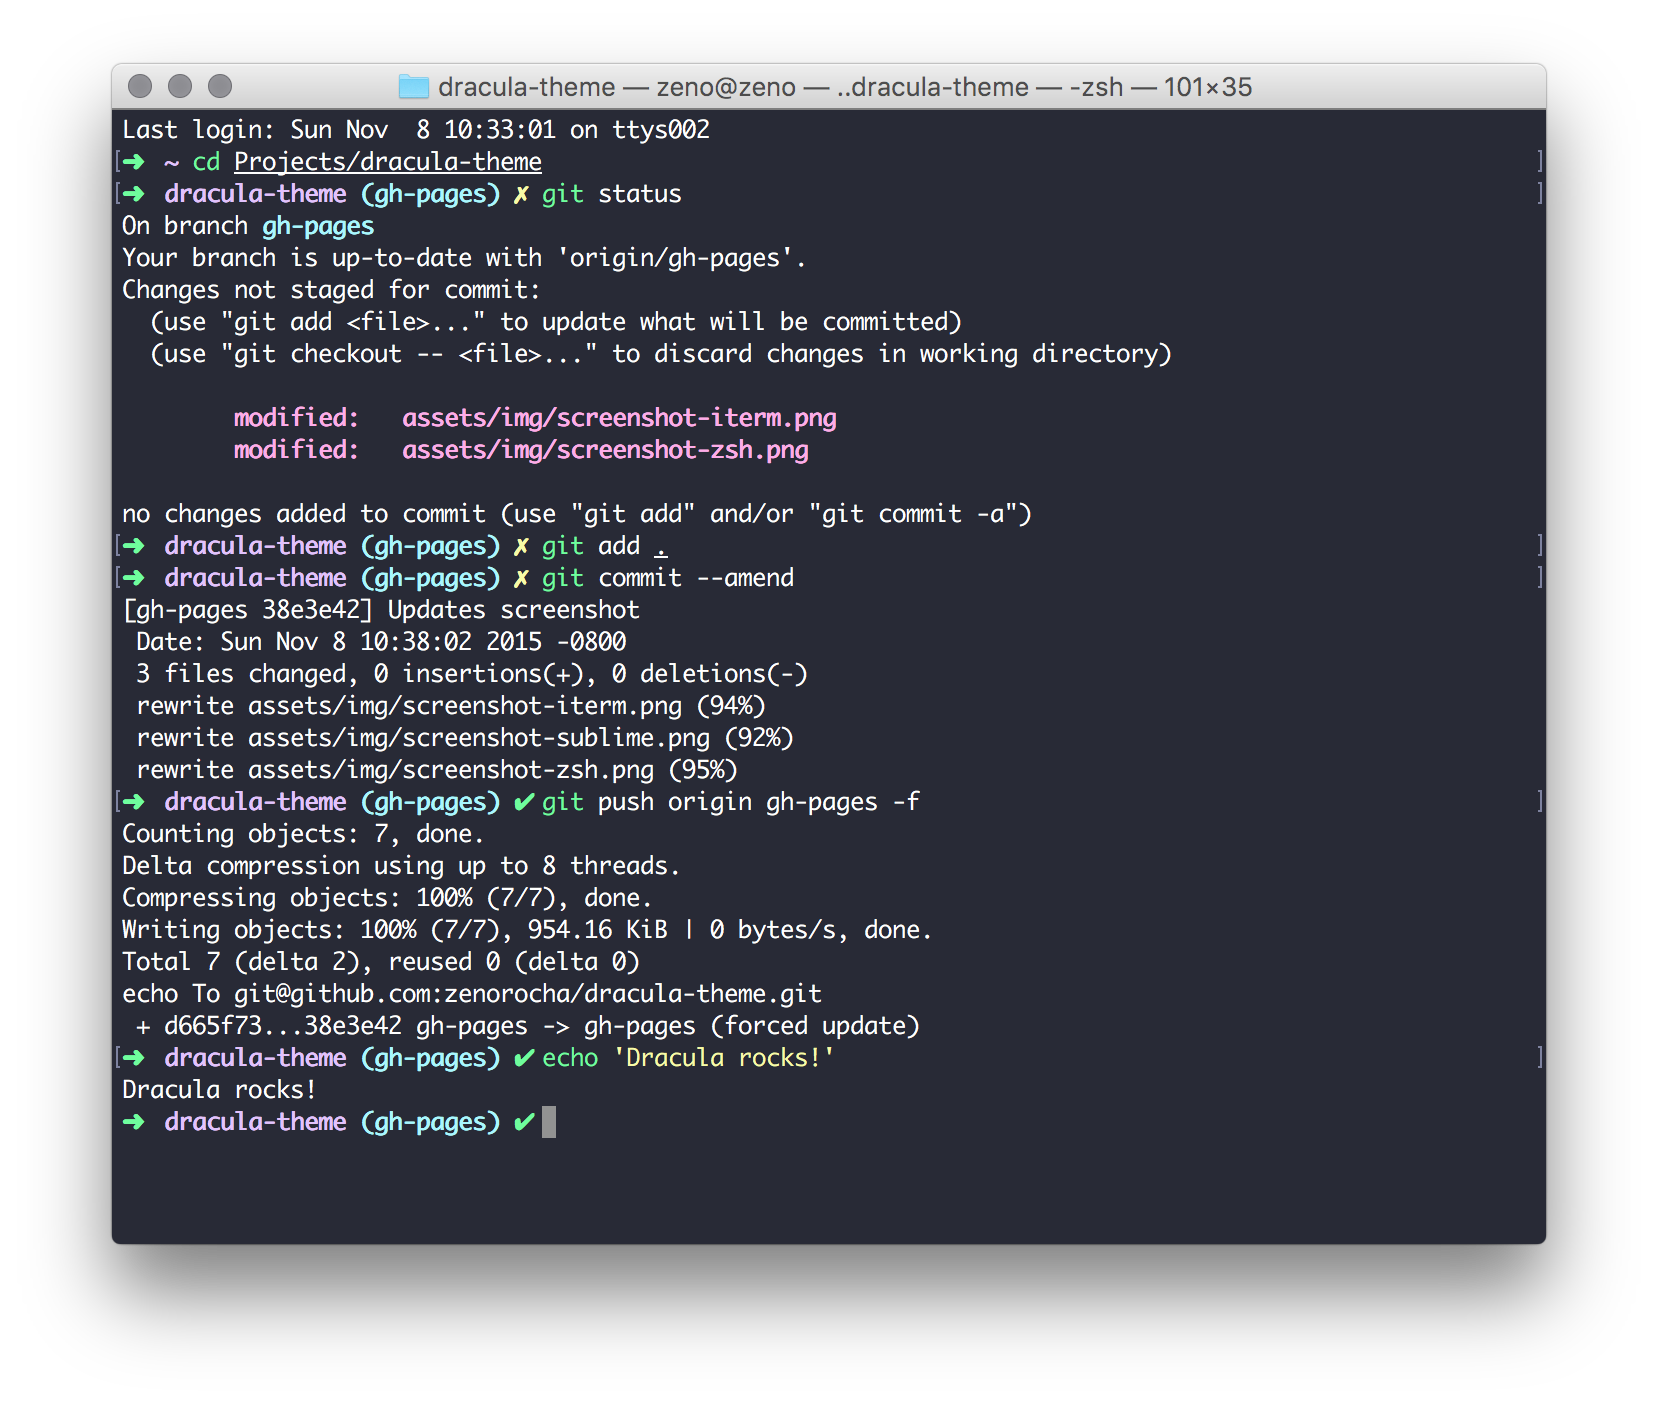Click "Changes not staged for commit:"
Screen dimensions: 1658x1404
click(x=331, y=290)
